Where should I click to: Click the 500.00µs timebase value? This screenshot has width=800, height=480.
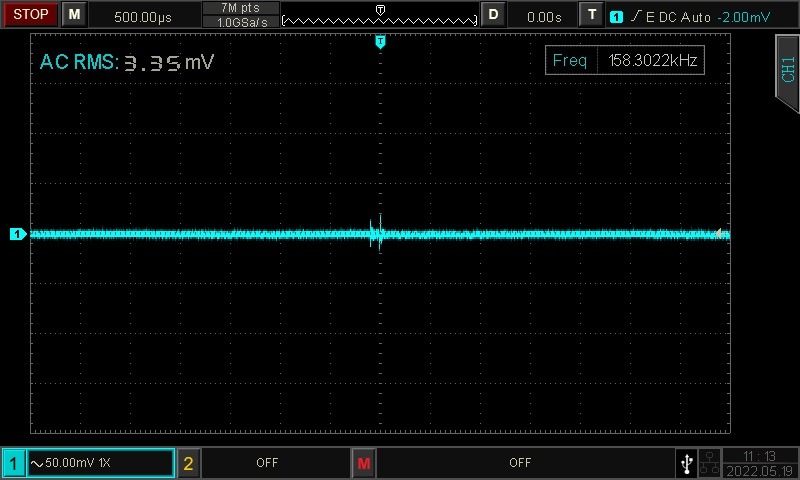143,17
